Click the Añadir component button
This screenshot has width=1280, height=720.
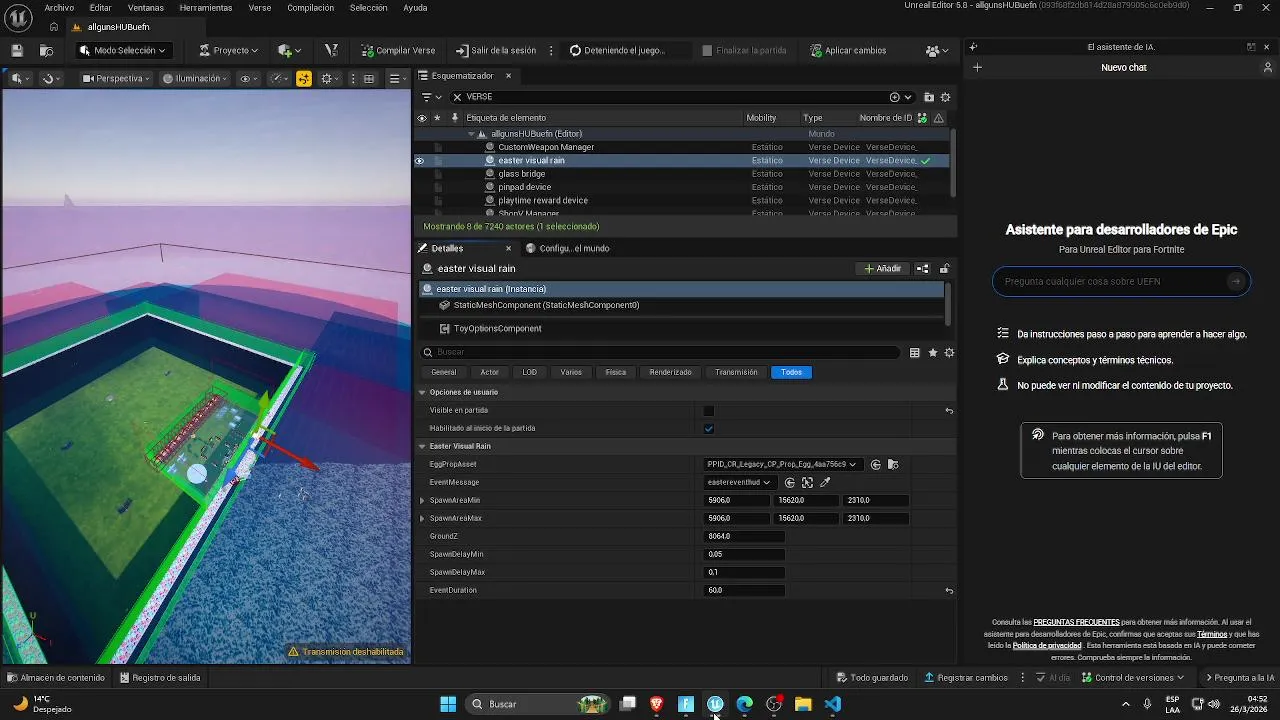[x=883, y=268]
